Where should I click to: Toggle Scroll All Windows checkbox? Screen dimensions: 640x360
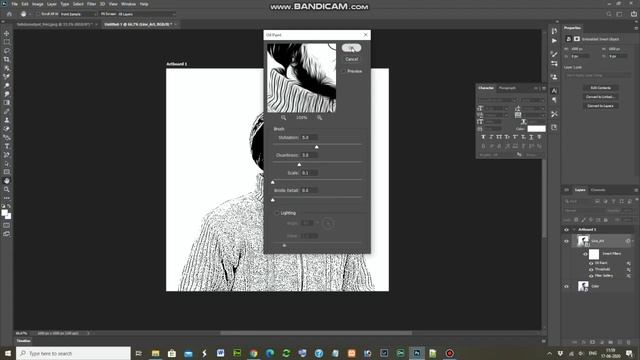point(37,14)
